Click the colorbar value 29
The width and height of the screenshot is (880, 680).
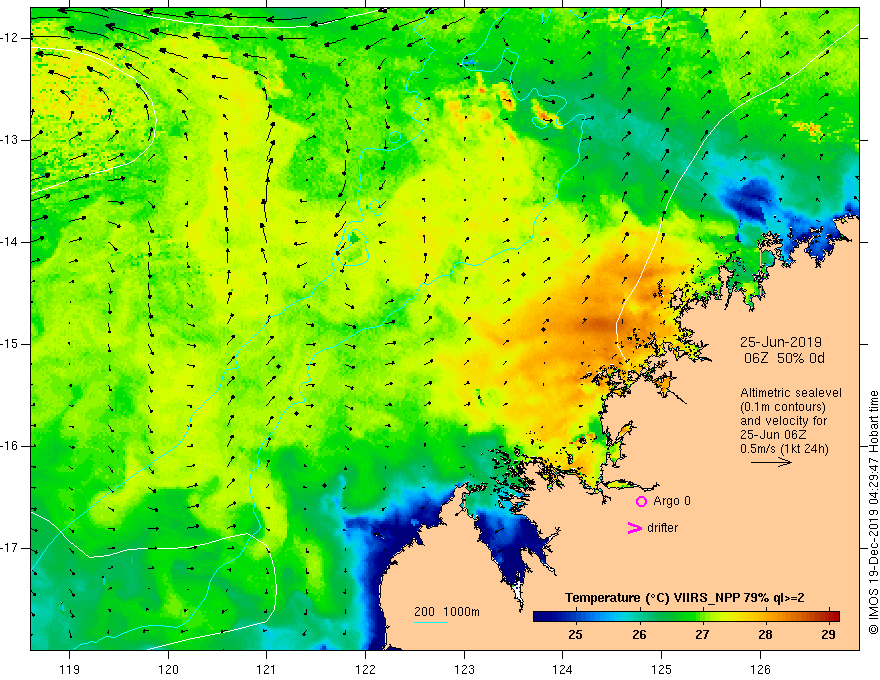click(828, 635)
